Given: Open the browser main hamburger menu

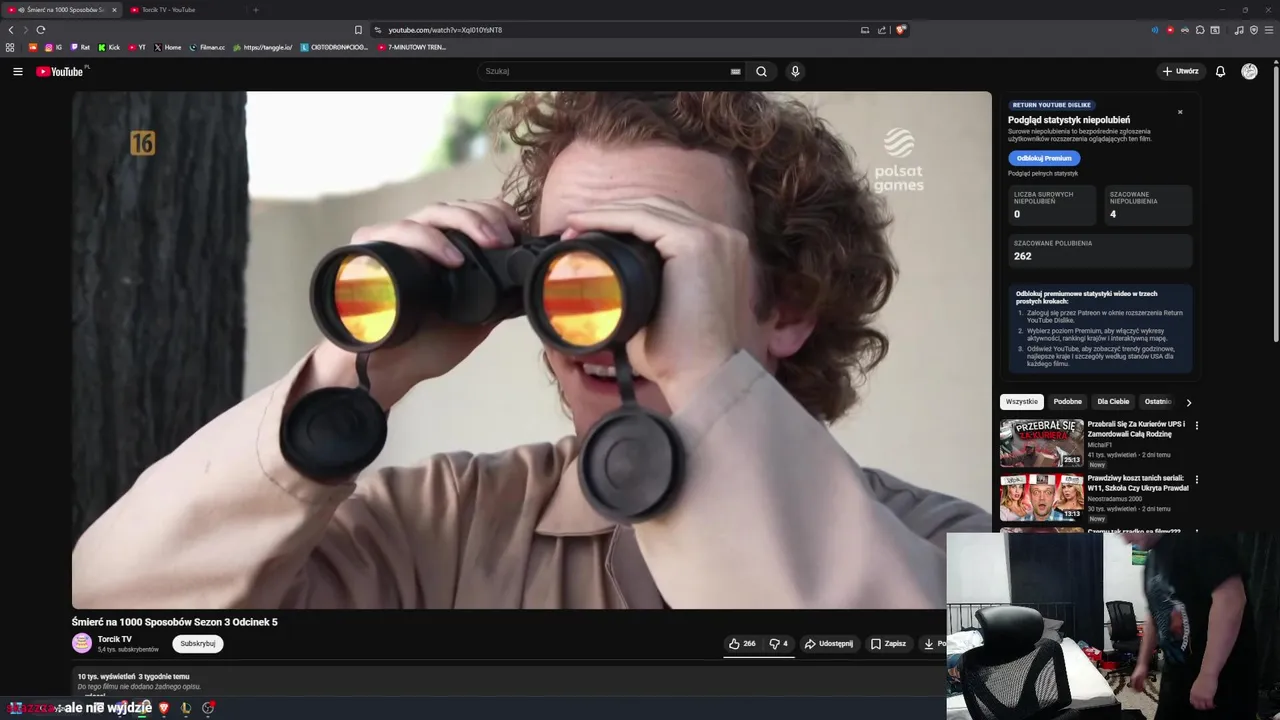Looking at the screenshot, I should pyautogui.click(x=1269, y=30).
